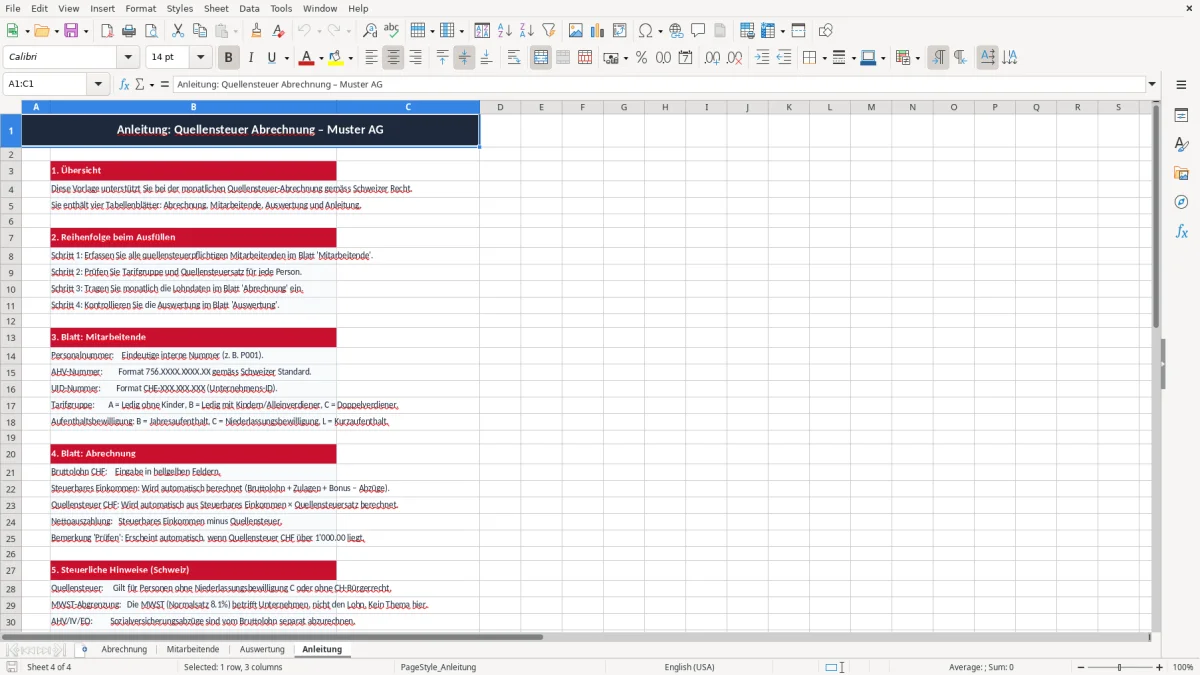Click column D header
Viewport: 1200px width, 675px height.
(500, 107)
